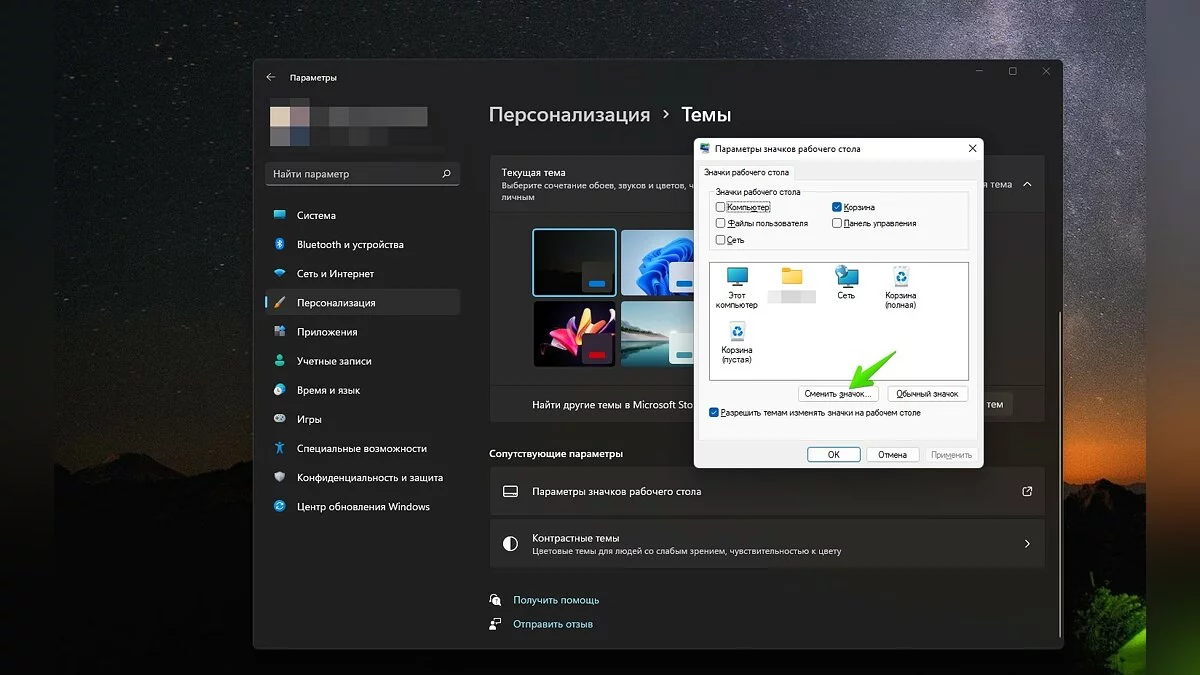The height and width of the screenshot is (675, 1200).
Task: Click Персонализация in the breadcrumb
Action: (x=569, y=115)
